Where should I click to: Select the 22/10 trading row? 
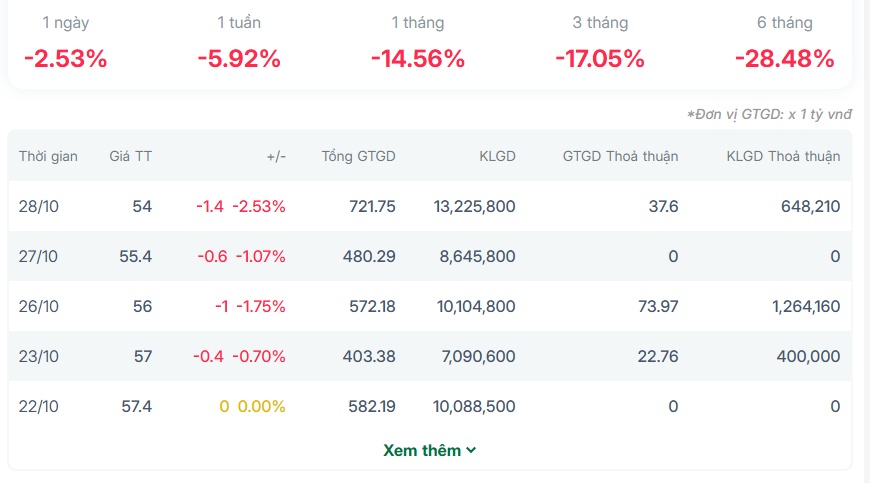[x=430, y=406]
